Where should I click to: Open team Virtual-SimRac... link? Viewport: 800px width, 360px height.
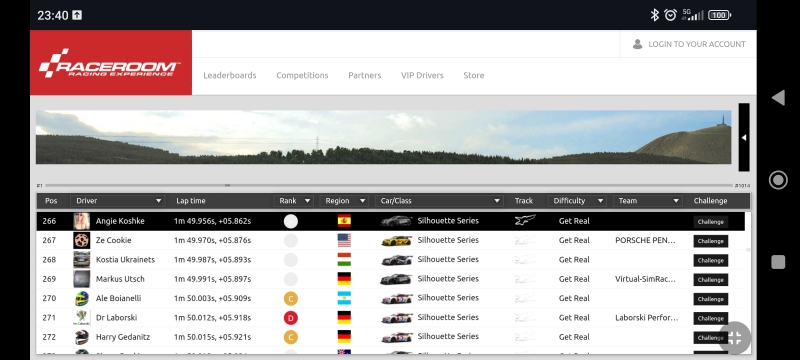coord(645,279)
